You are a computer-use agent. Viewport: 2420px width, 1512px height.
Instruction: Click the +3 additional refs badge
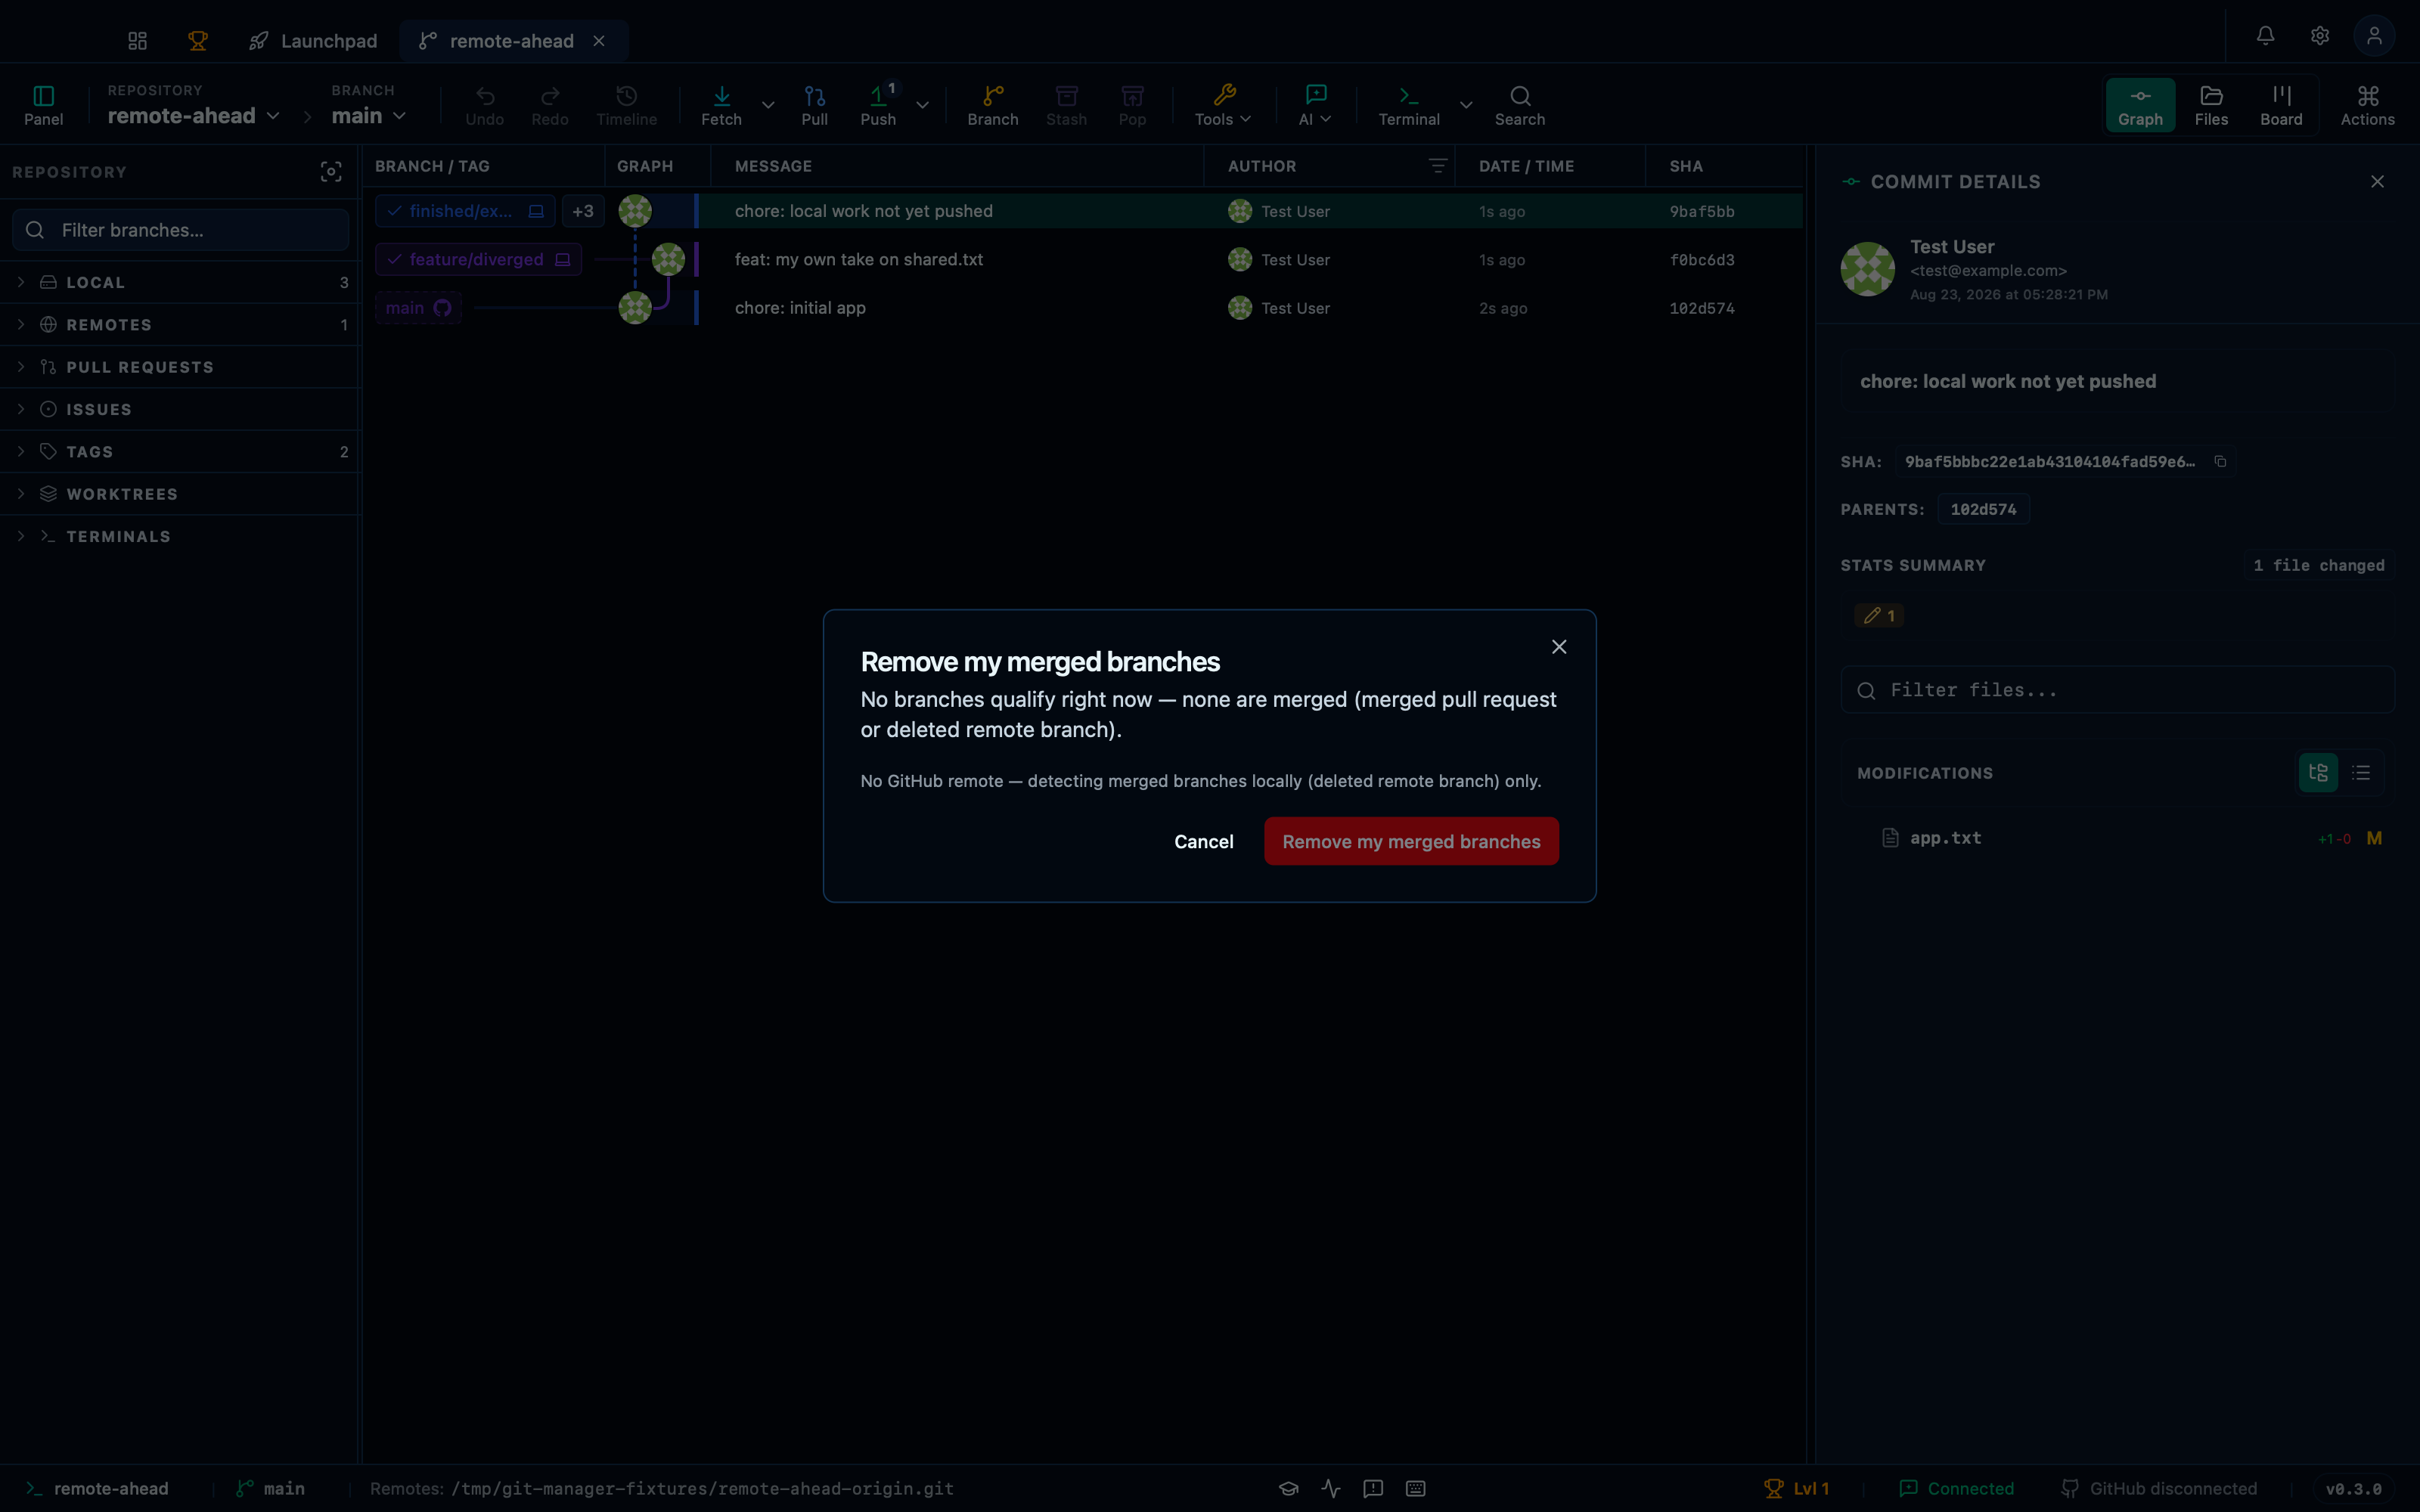[583, 211]
